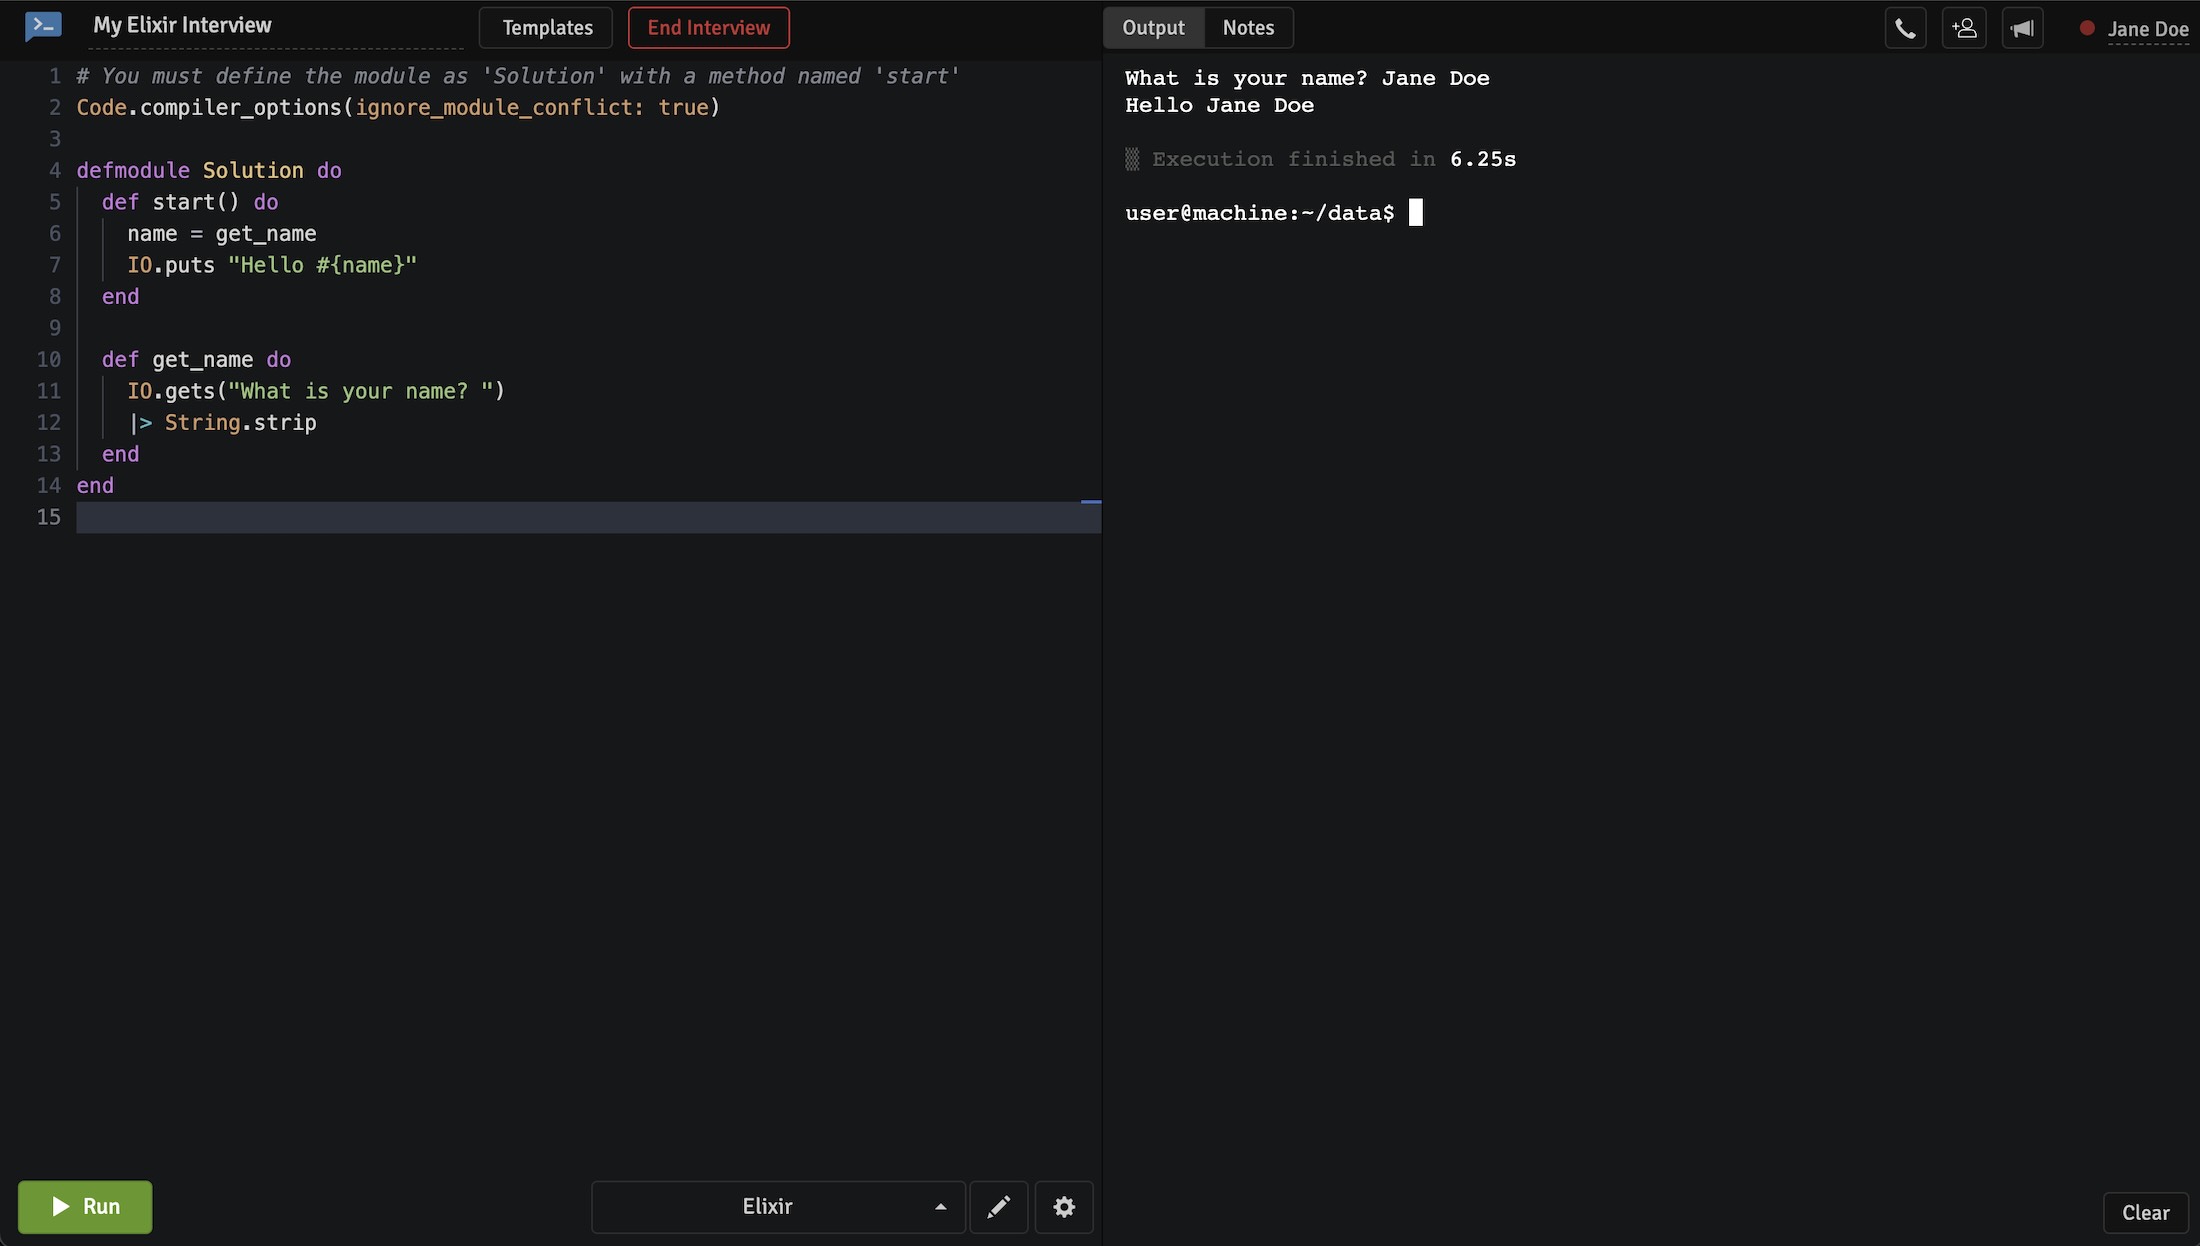Clear the output console

click(x=2145, y=1213)
